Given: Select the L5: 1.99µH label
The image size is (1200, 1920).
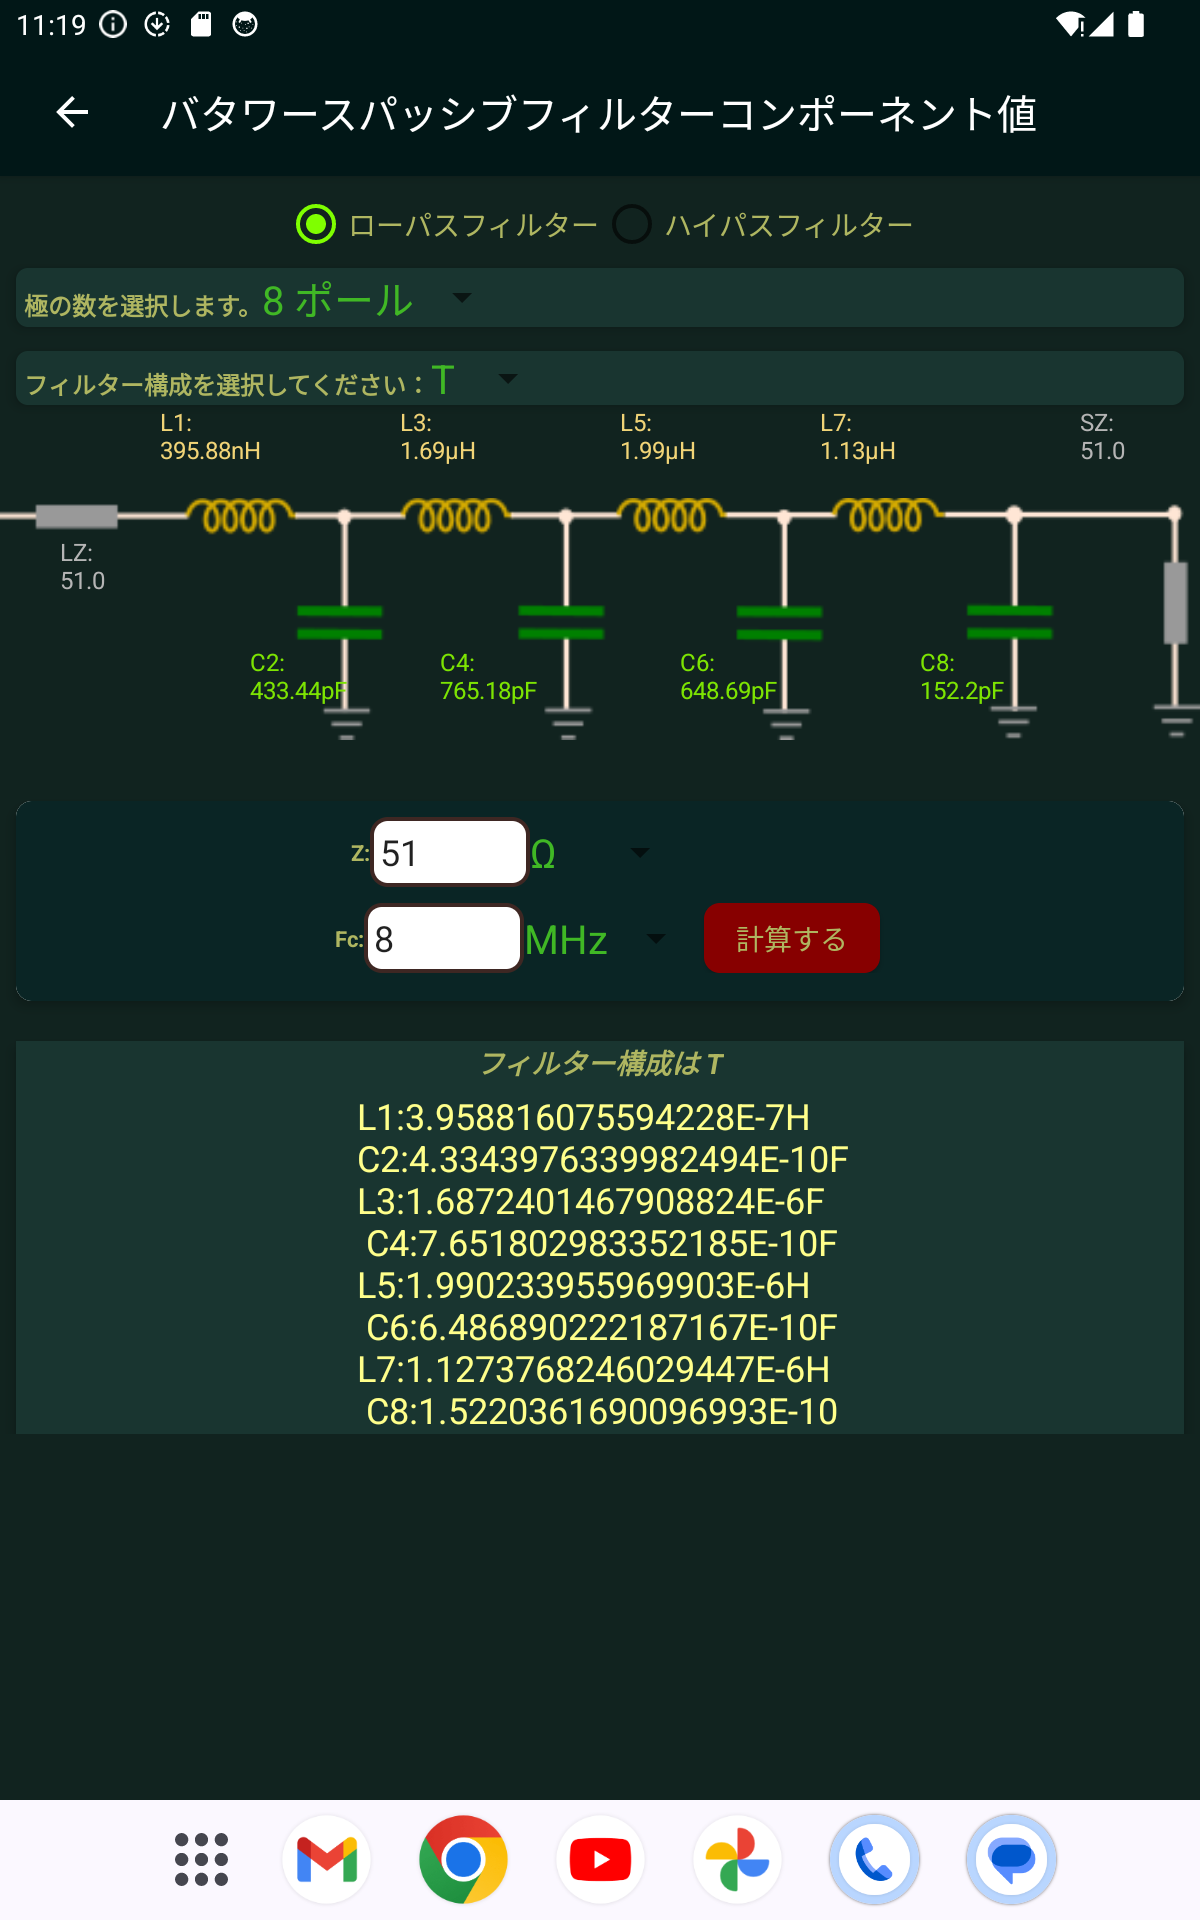Looking at the screenshot, I should click(658, 437).
